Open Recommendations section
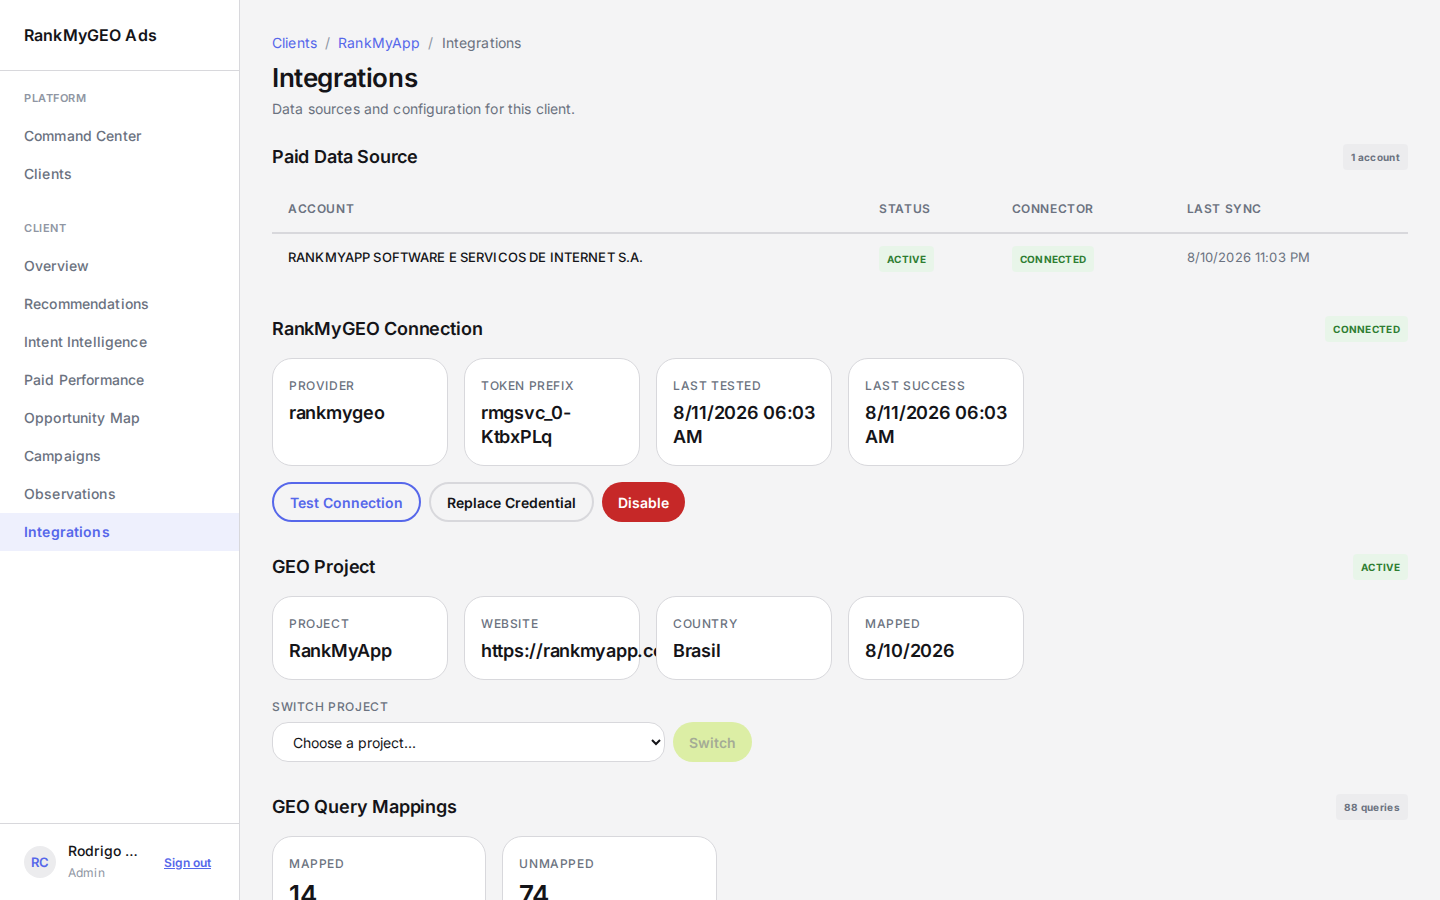The image size is (1440, 900). 120,304
